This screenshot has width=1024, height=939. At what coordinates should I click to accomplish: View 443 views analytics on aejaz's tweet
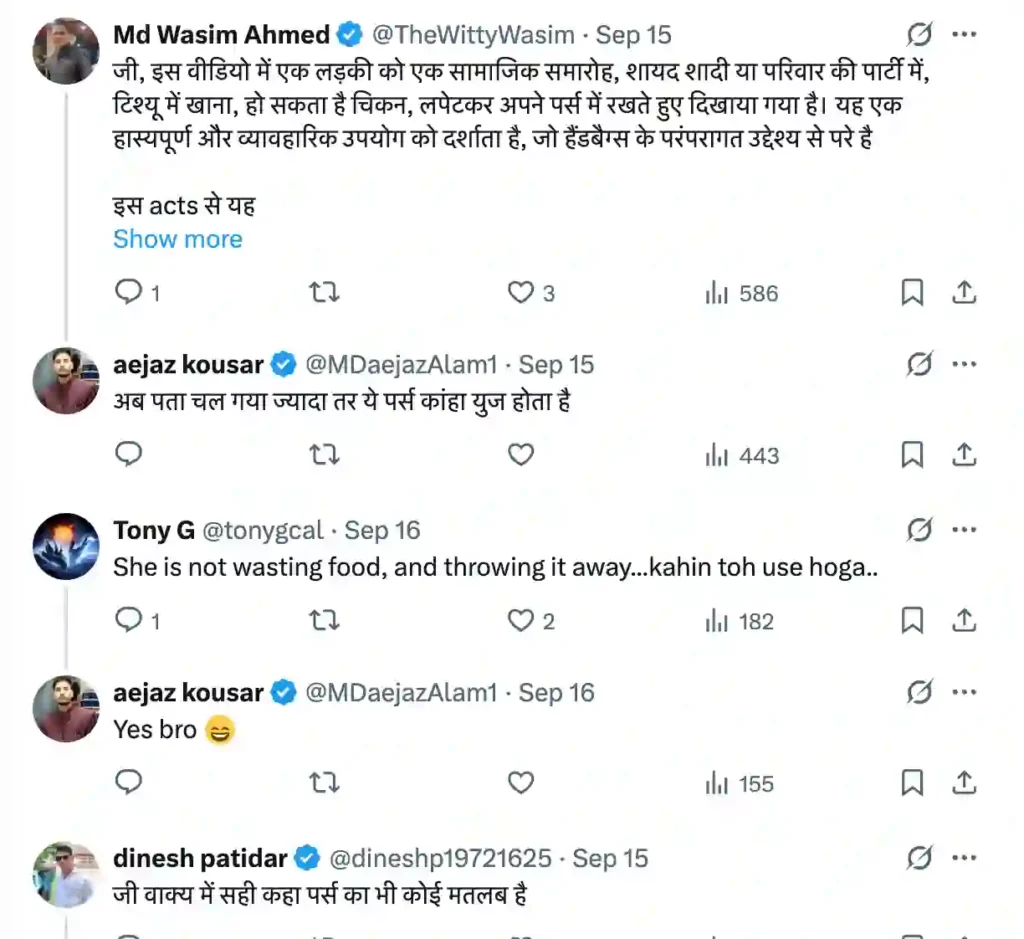pyautogui.click(x=741, y=456)
